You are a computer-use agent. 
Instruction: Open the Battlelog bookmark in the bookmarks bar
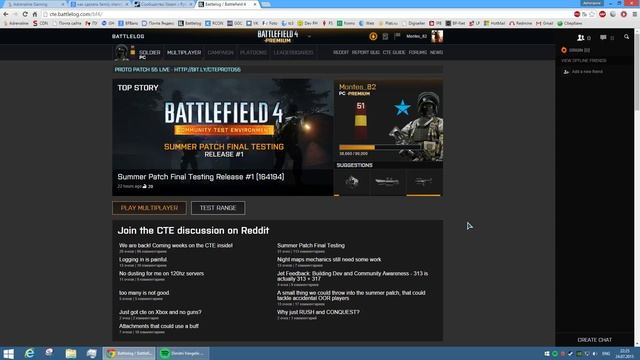190,23
